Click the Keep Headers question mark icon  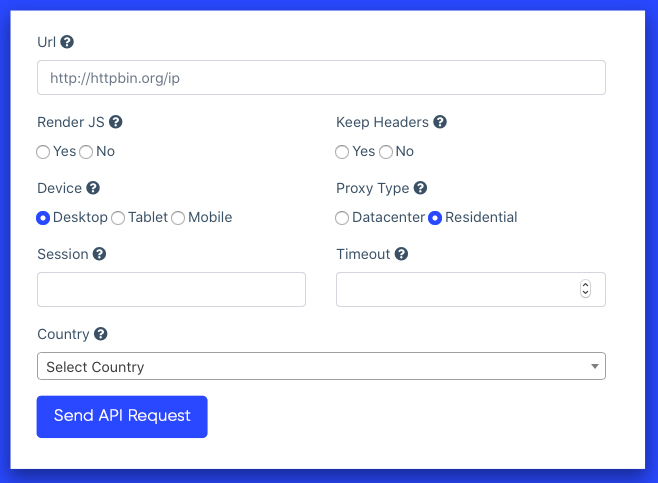(440, 122)
